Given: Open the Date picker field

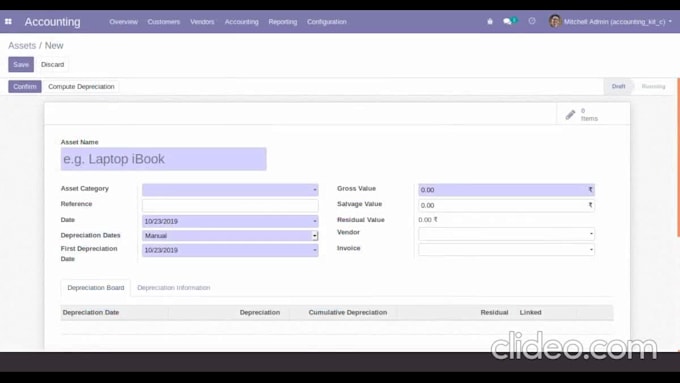Looking at the screenshot, I should 230,221.
